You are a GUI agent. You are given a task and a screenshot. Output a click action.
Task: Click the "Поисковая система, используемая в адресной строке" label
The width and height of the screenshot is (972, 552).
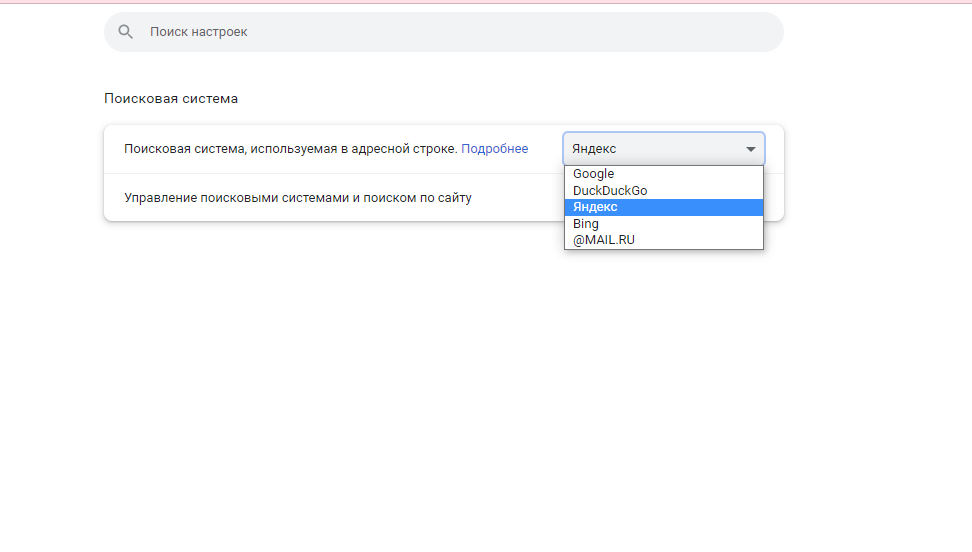point(290,149)
